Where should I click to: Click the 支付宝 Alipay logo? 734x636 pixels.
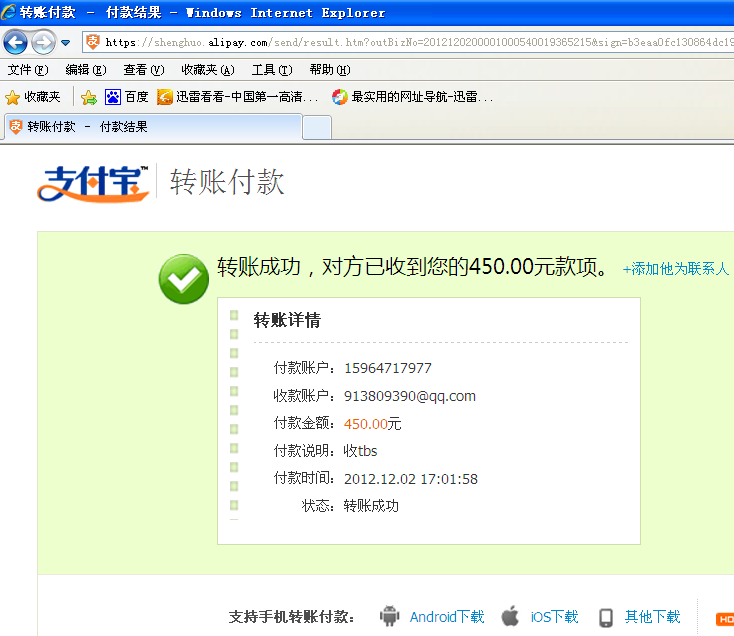tap(93, 183)
